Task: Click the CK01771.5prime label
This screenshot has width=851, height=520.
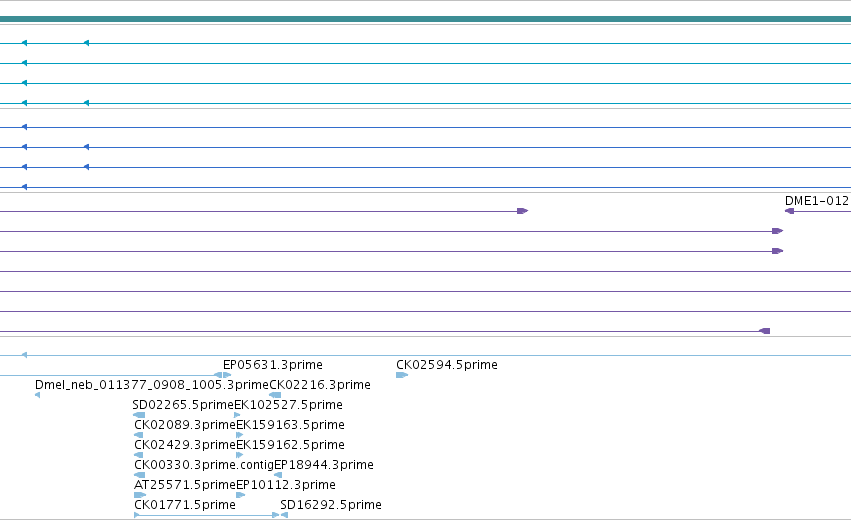Action: pyautogui.click(x=185, y=505)
